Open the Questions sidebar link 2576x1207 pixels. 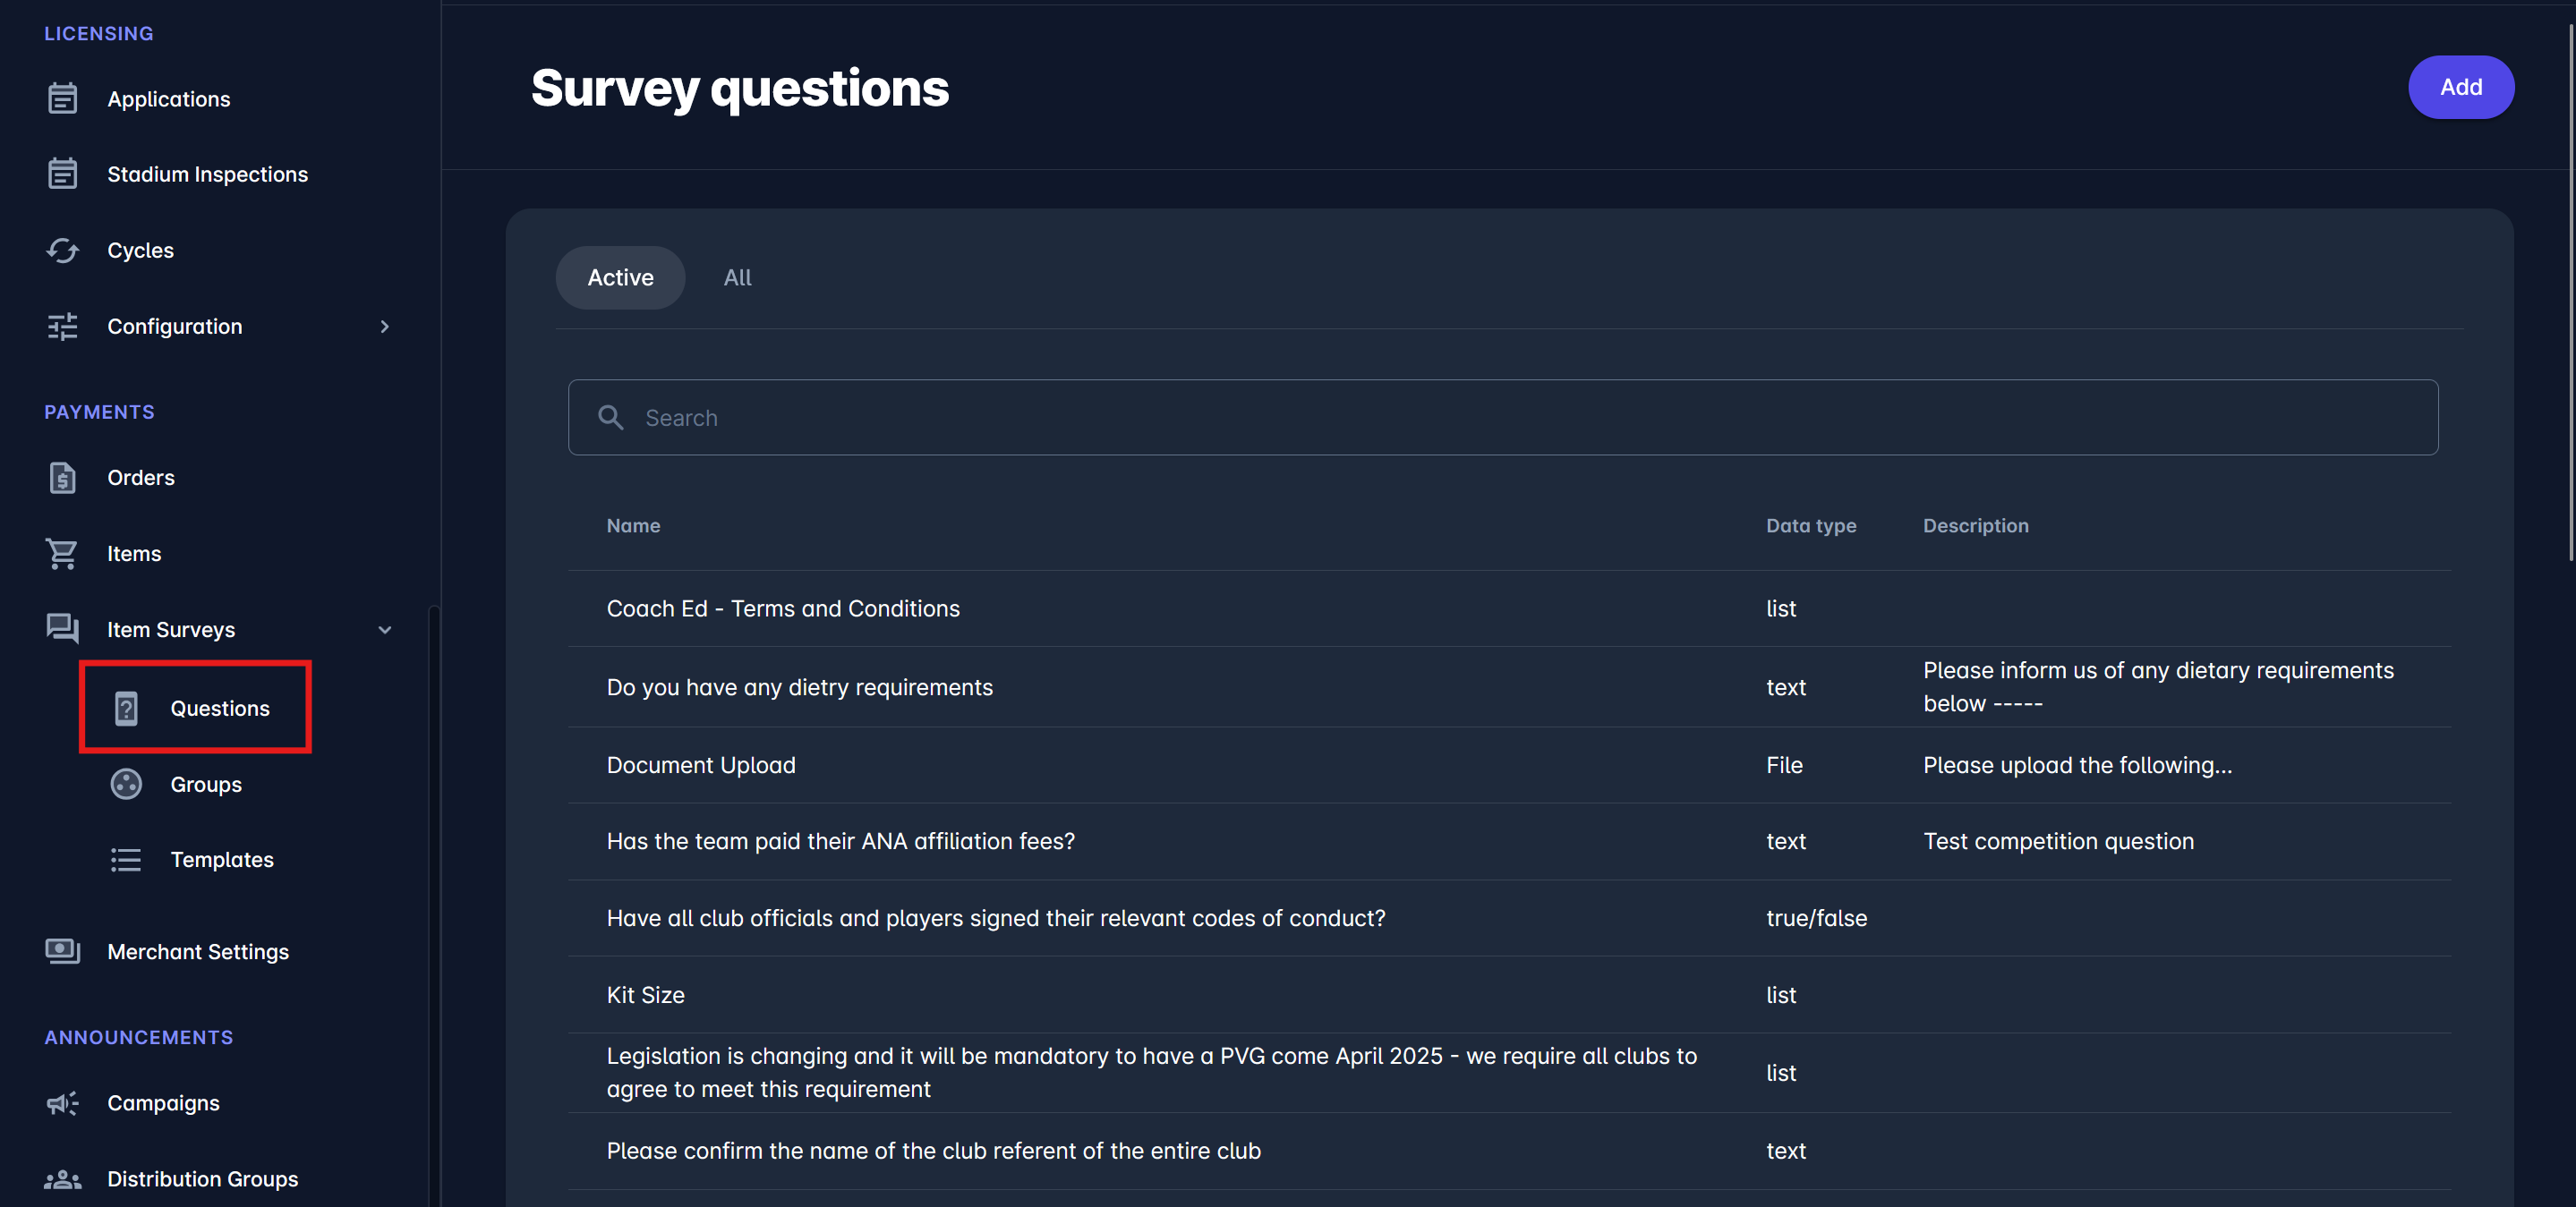click(x=219, y=709)
